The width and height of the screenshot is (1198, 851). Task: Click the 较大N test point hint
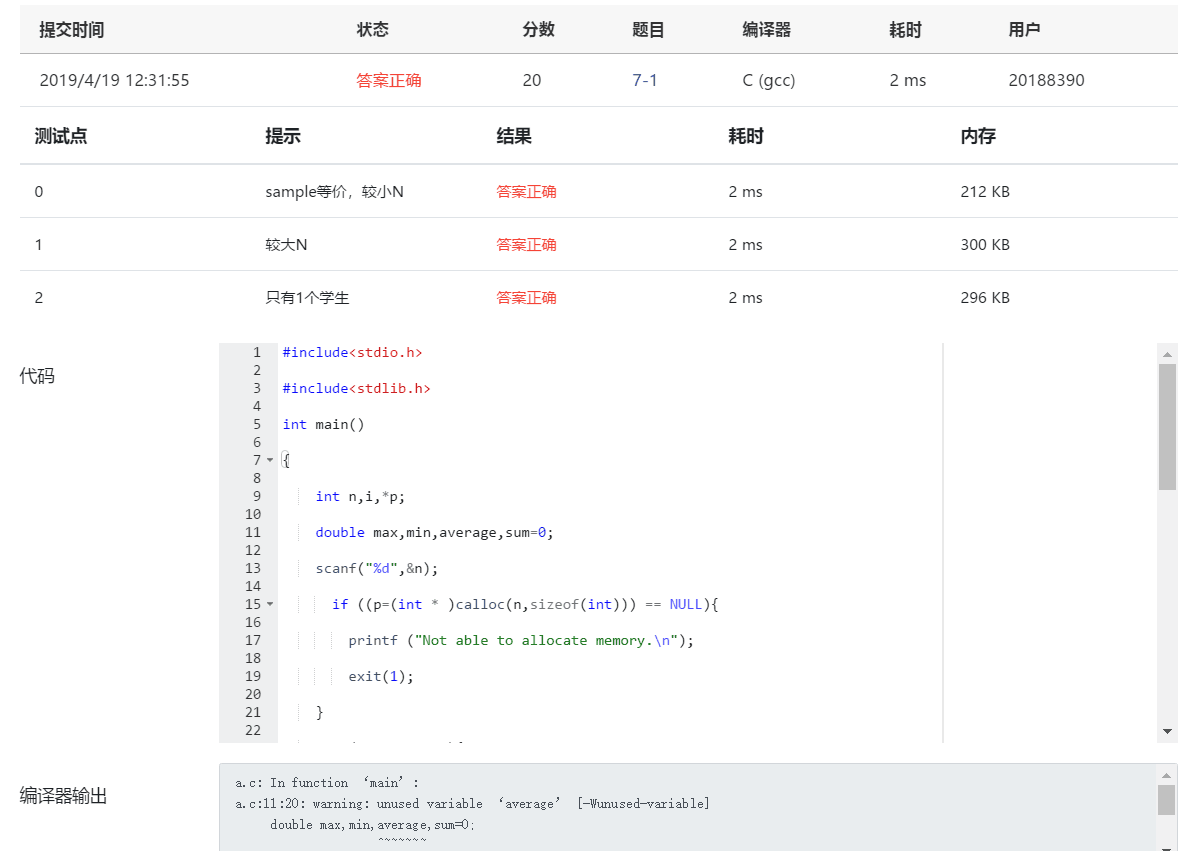pos(286,244)
